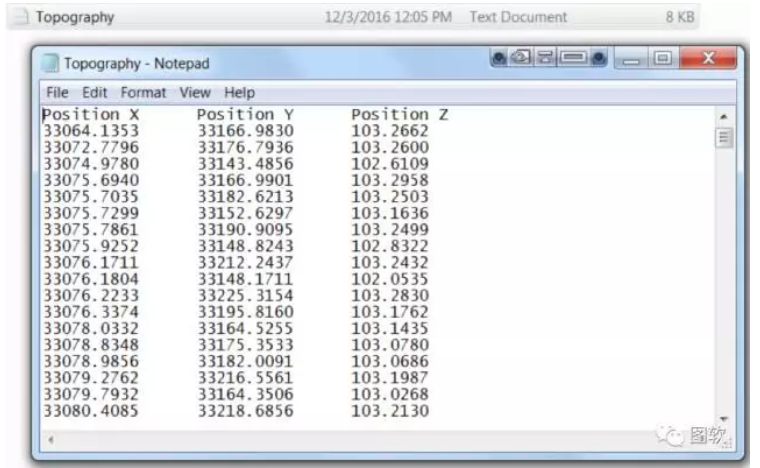
Task: Open the View menu
Action: (195, 92)
